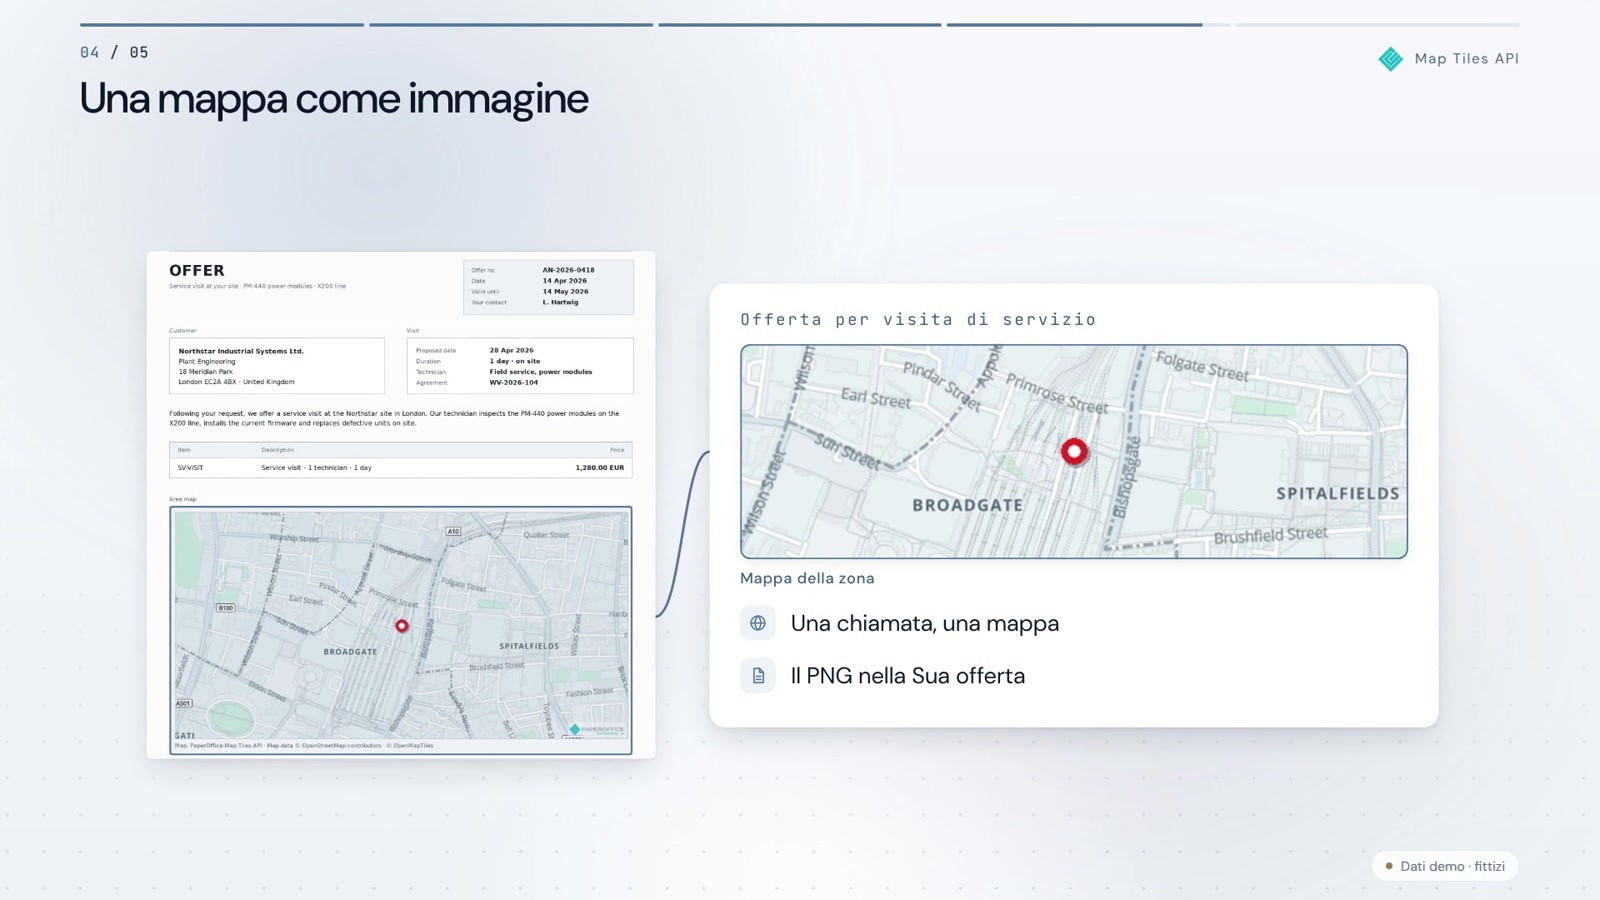Select the last empty progress segment
Screen dimensions: 1600x900
point(1377,25)
